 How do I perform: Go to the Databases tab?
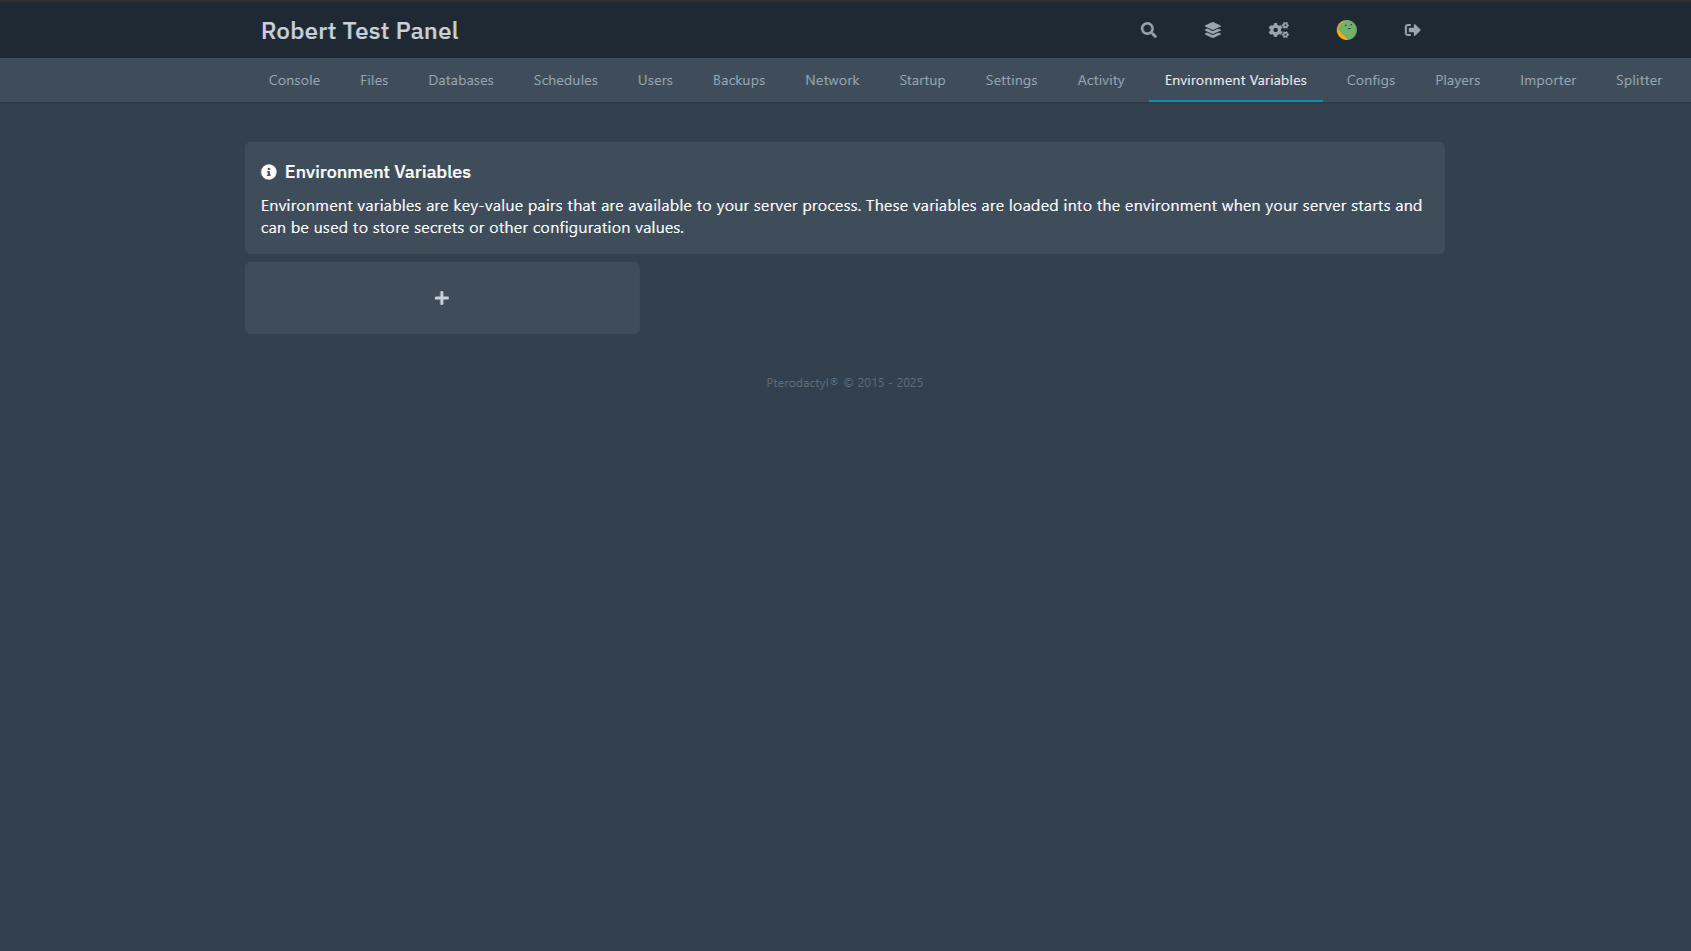click(461, 80)
